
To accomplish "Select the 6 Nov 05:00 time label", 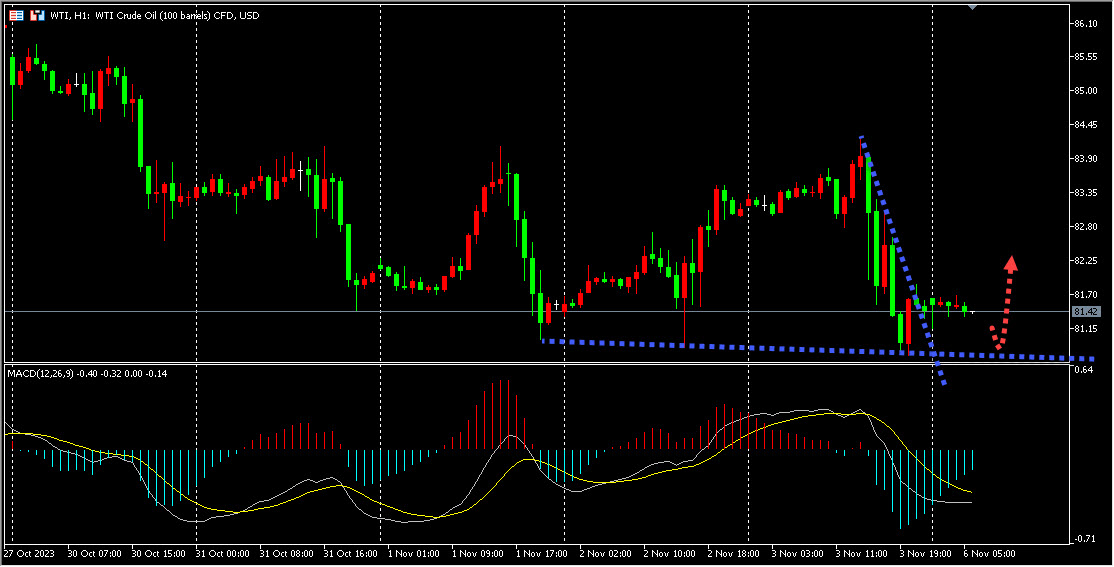I will (990, 554).
